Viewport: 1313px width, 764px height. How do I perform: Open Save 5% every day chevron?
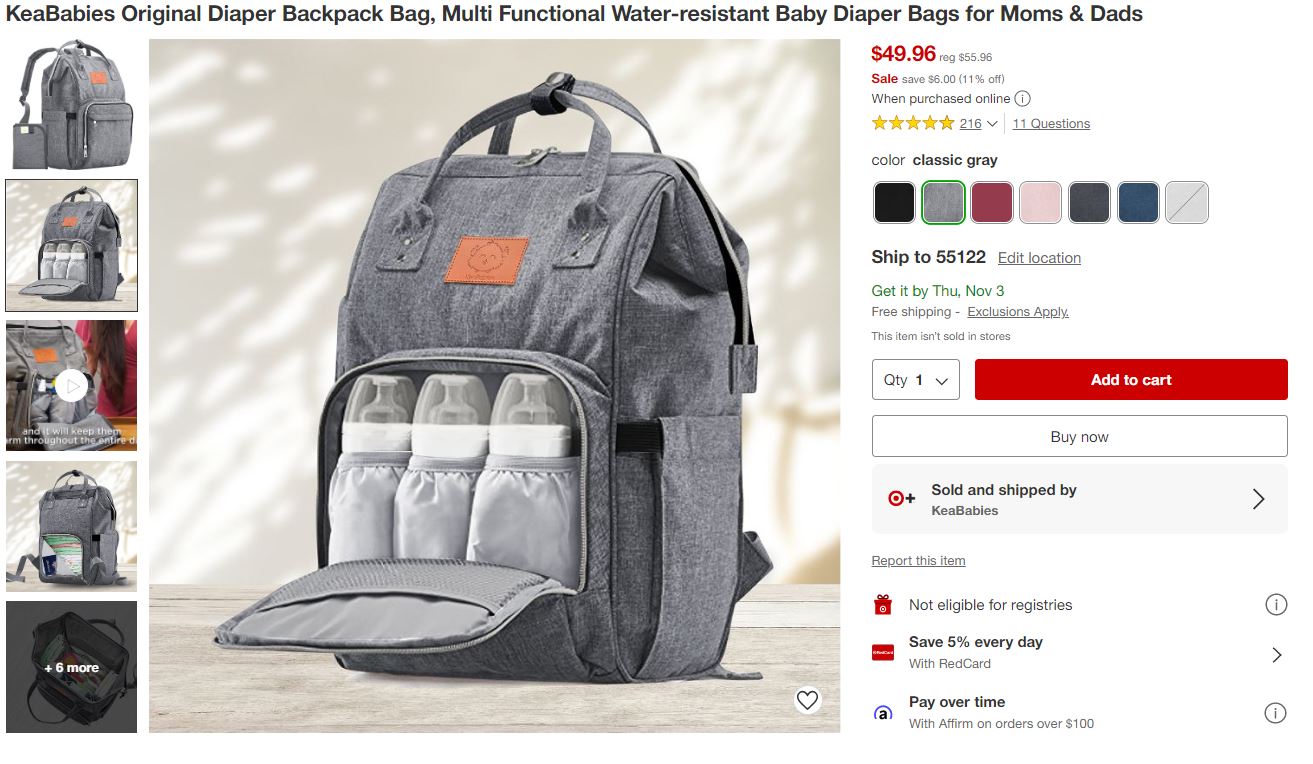(x=1276, y=654)
